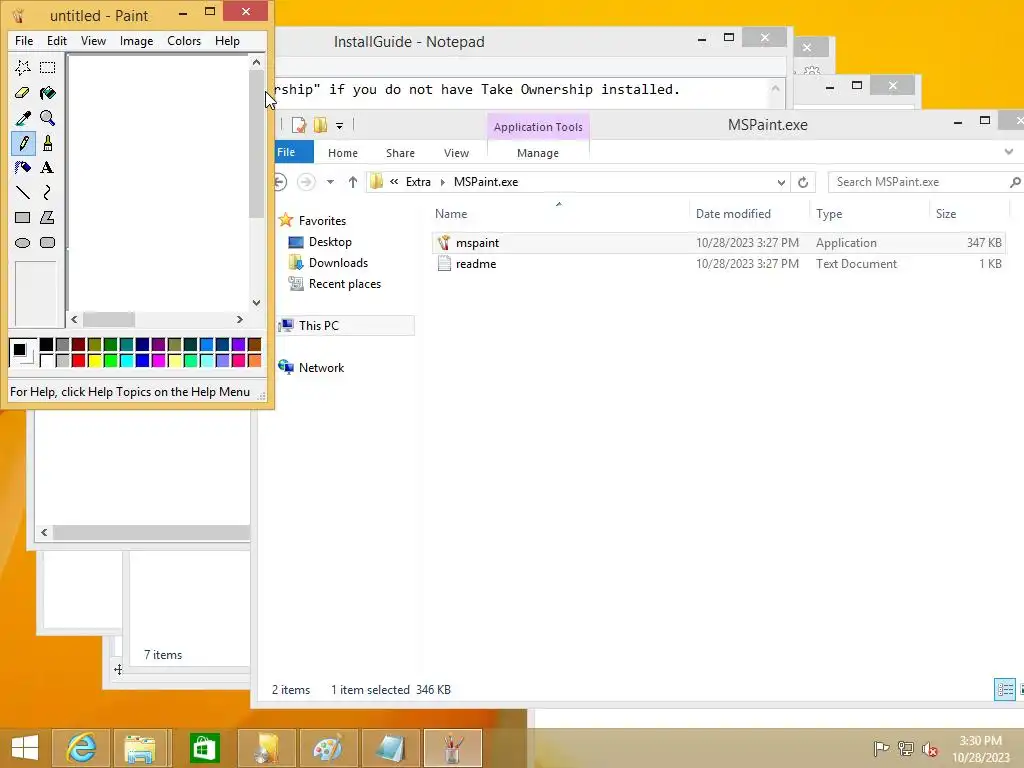The width and height of the screenshot is (1024, 768).
Task: Click the Explorer Forward arrow
Action: 306,182
